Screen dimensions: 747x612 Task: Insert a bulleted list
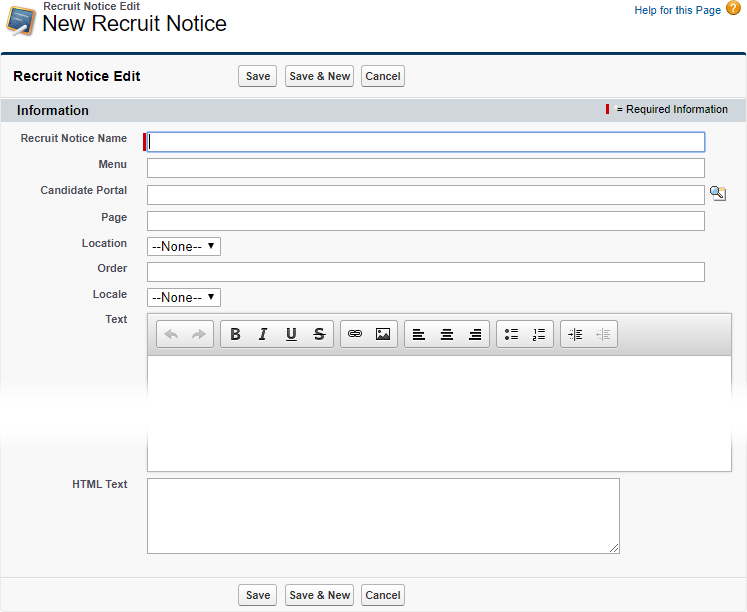511,334
